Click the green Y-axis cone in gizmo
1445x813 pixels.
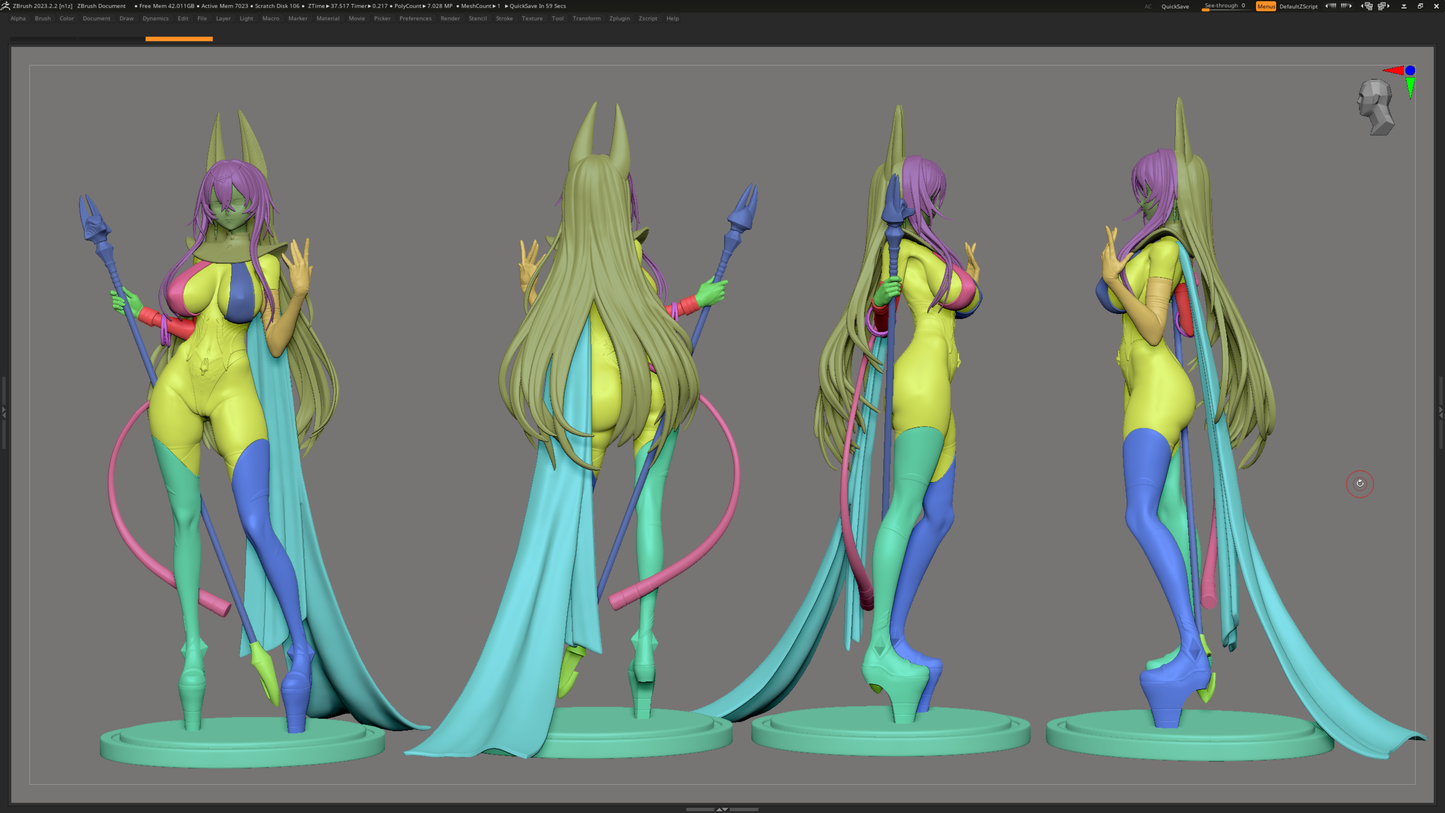[1410, 88]
